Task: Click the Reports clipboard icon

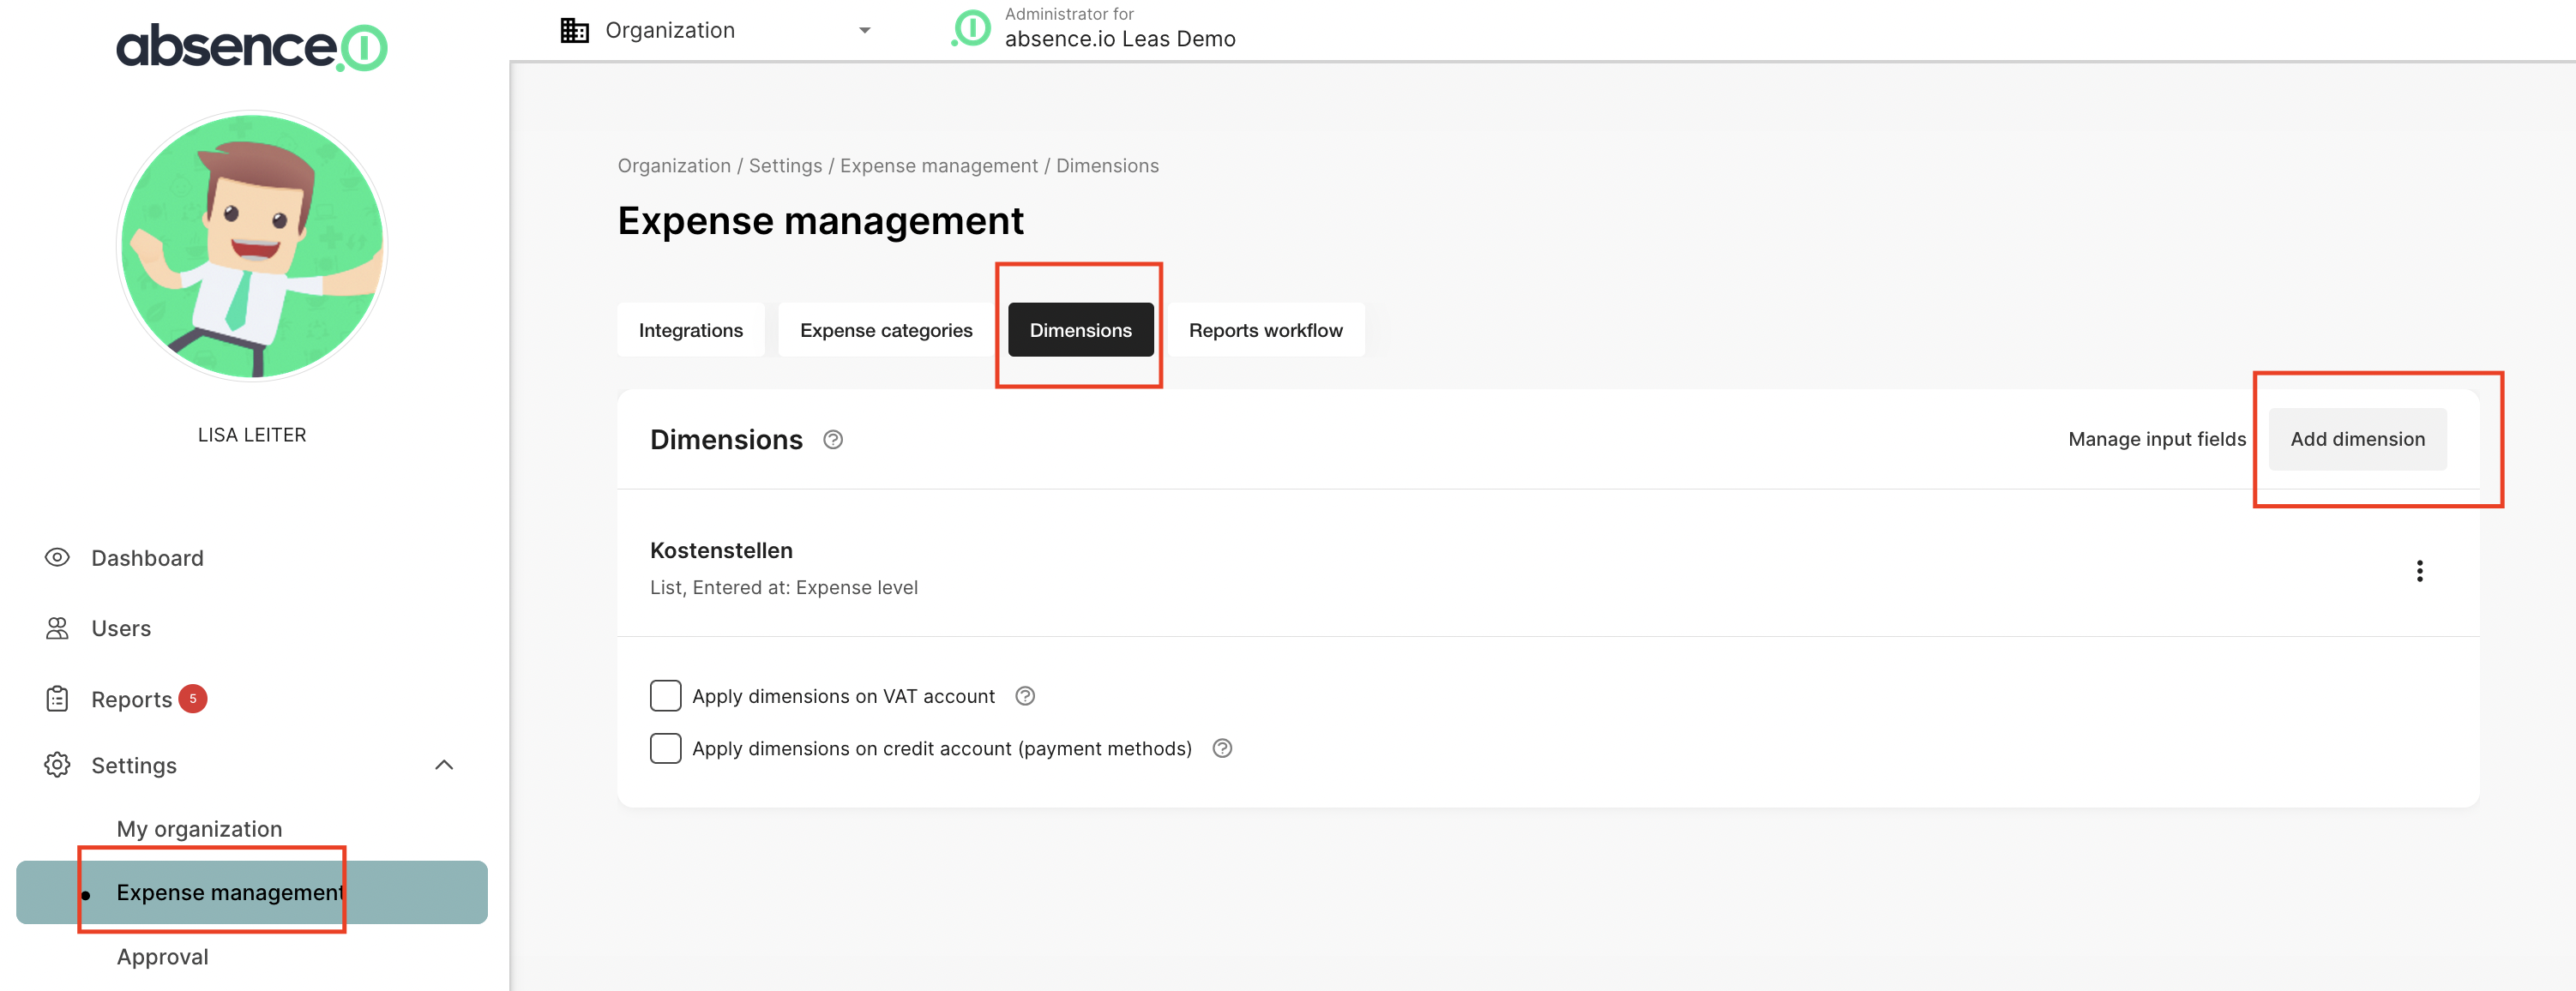Action: [57, 699]
